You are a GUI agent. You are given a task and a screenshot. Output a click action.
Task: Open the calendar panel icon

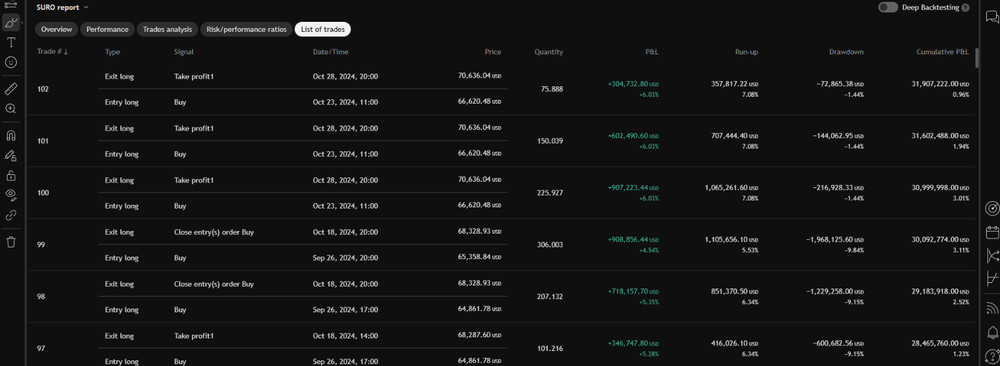[992, 232]
